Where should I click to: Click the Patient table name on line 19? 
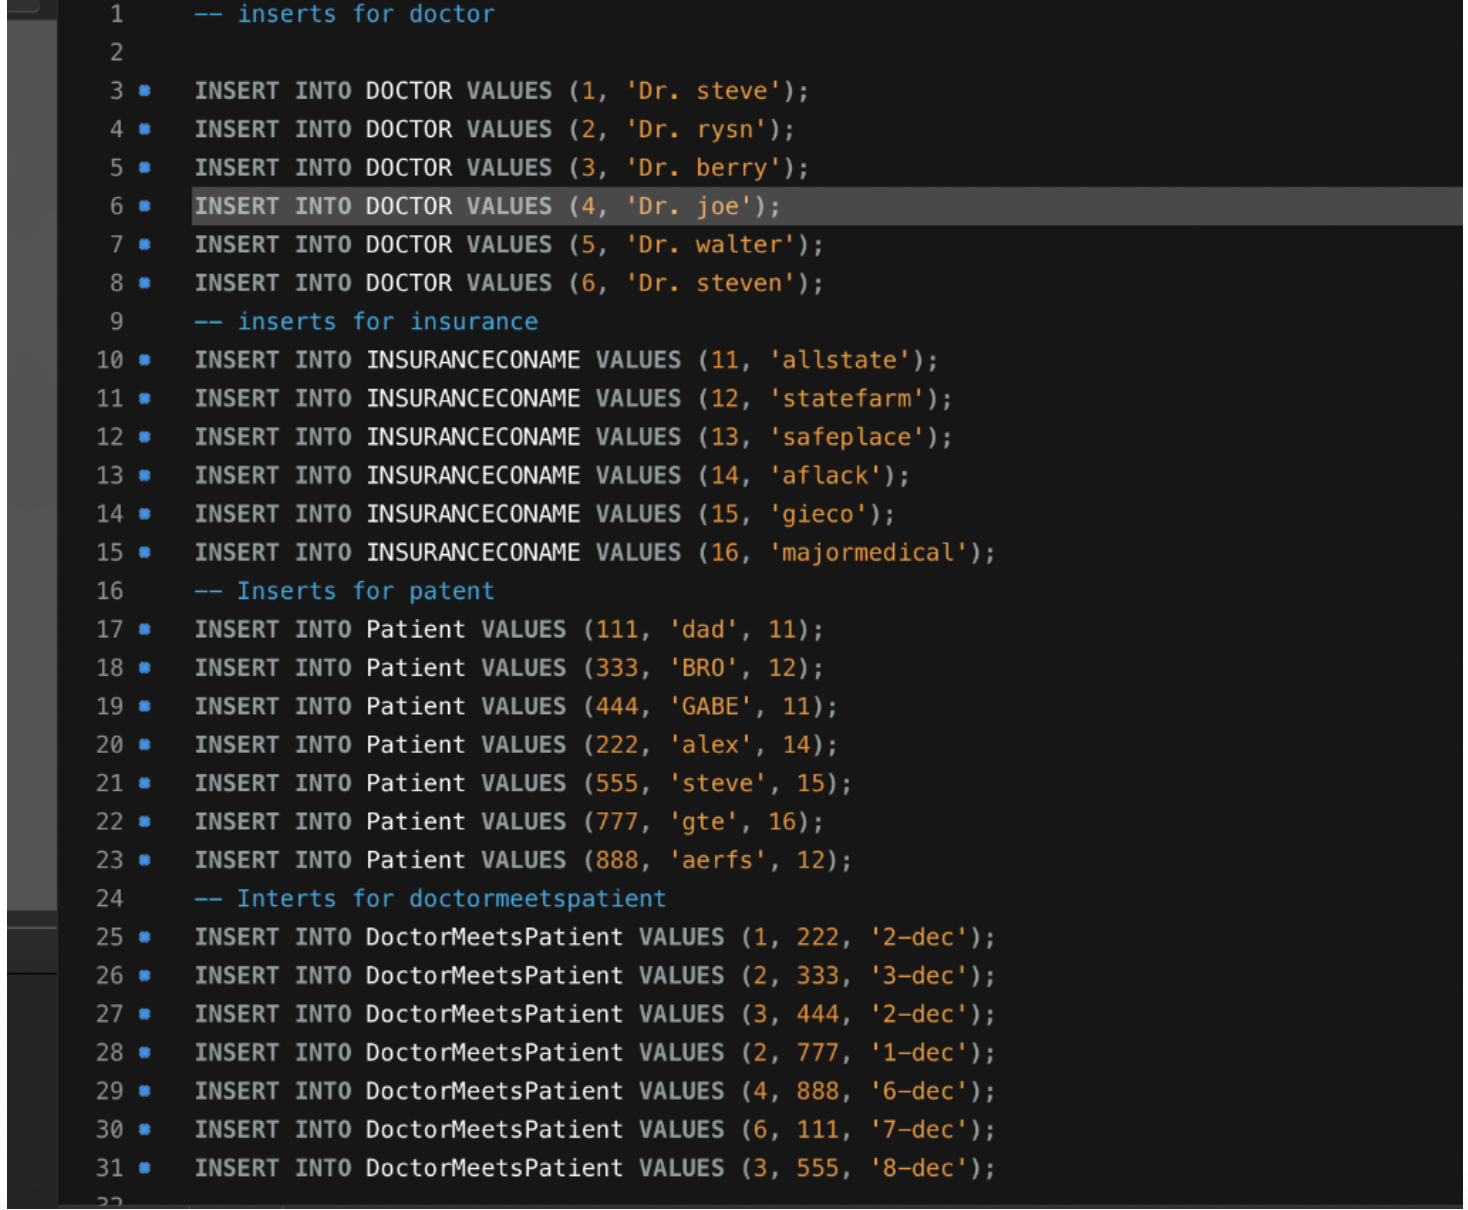tap(416, 706)
